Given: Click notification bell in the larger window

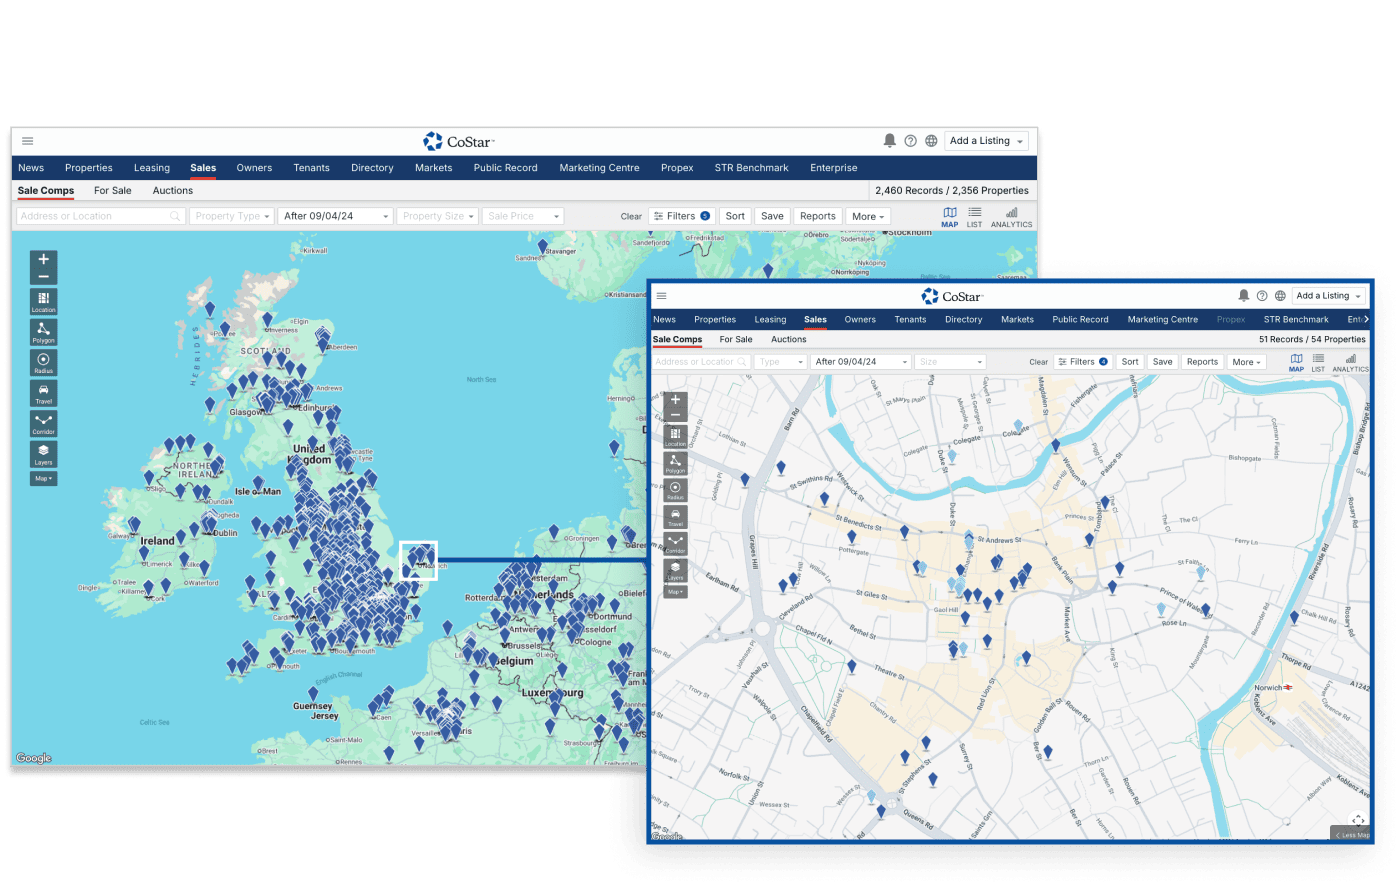Looking at the screenshot, I should [889, 141].
